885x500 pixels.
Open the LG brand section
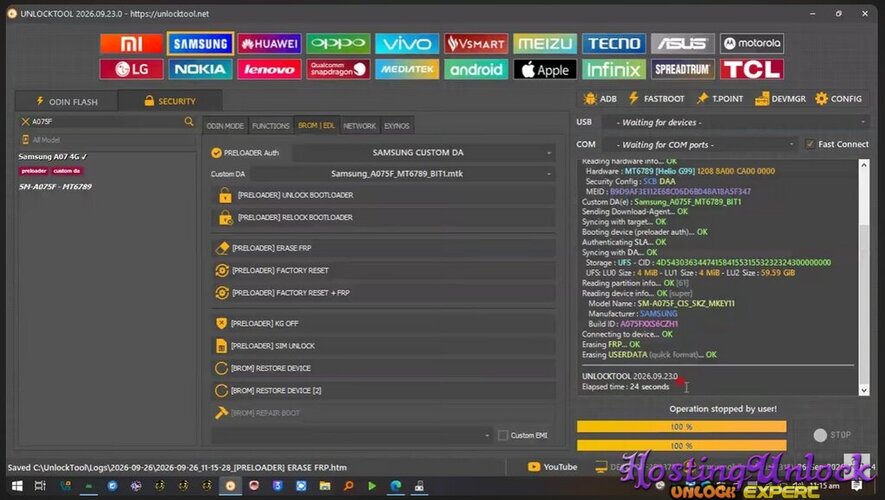132,69
